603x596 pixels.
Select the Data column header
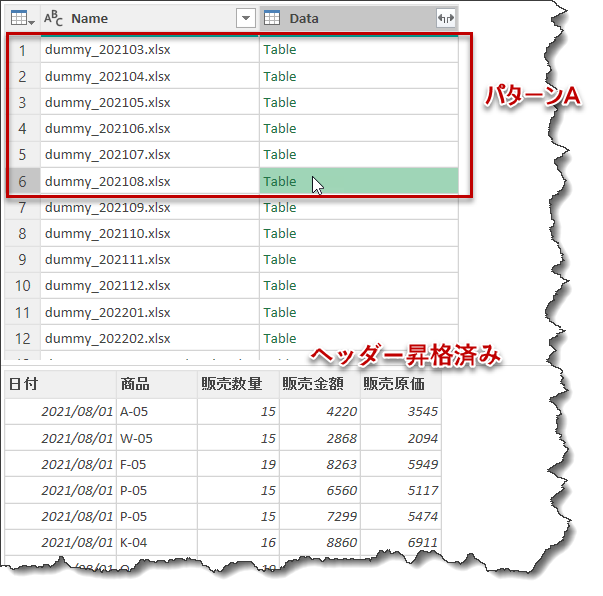[x=359, y=18]
